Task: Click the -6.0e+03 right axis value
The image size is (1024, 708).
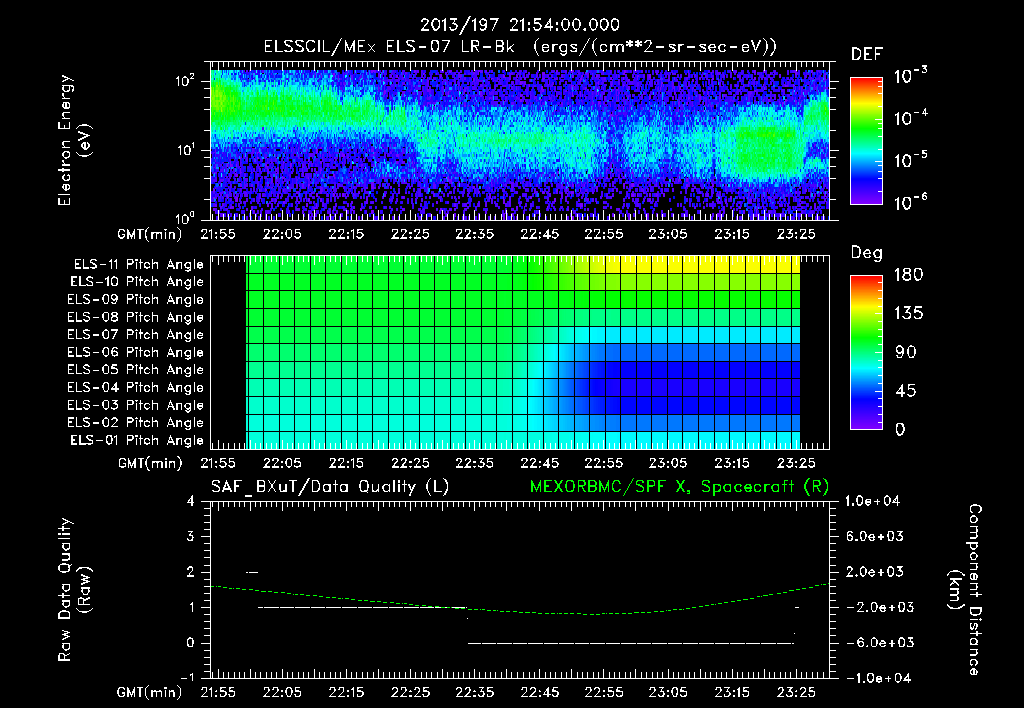Action: pos(875,643)
